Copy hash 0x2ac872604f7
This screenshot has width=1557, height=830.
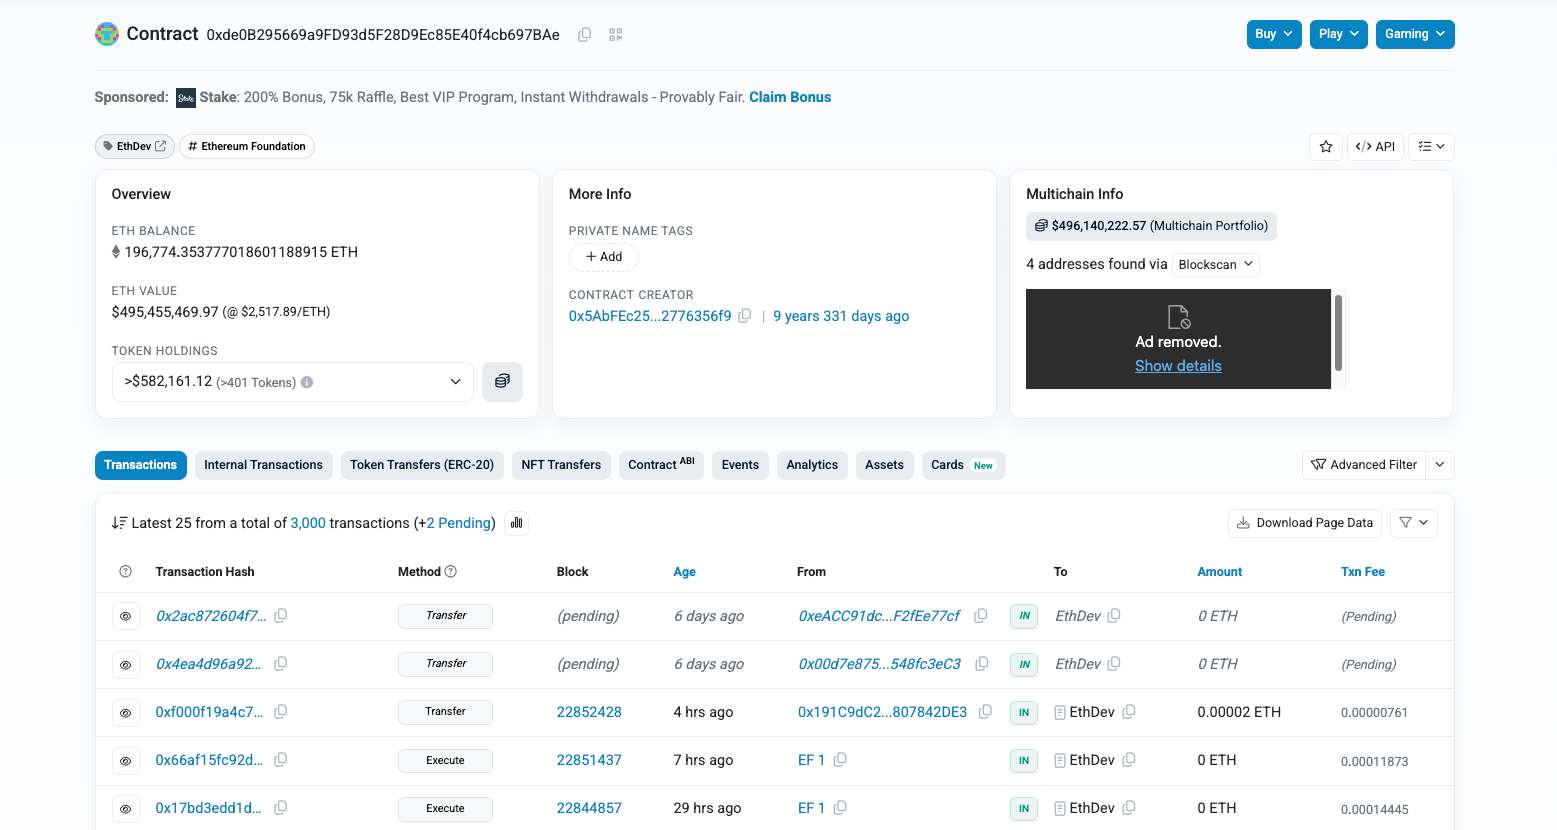281,616
